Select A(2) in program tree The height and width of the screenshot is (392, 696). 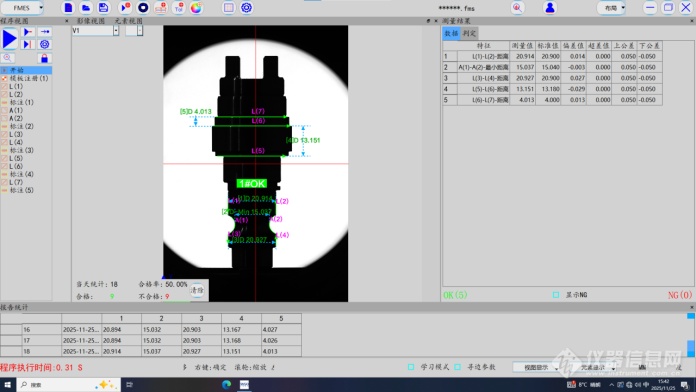point(16,118)
